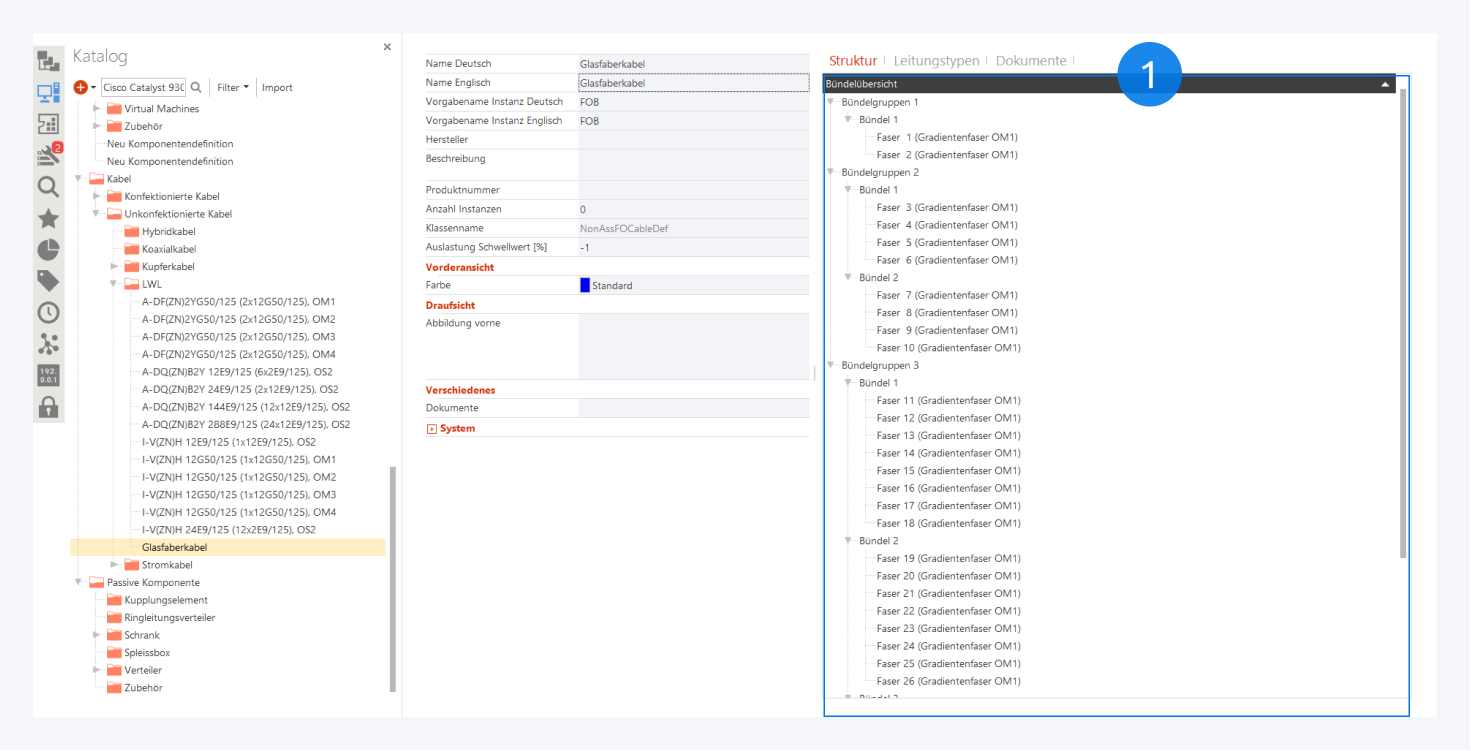Switch to the Dokumente tab
The height and width of the screenshot is (751, 1471).
coord(1031,61)
